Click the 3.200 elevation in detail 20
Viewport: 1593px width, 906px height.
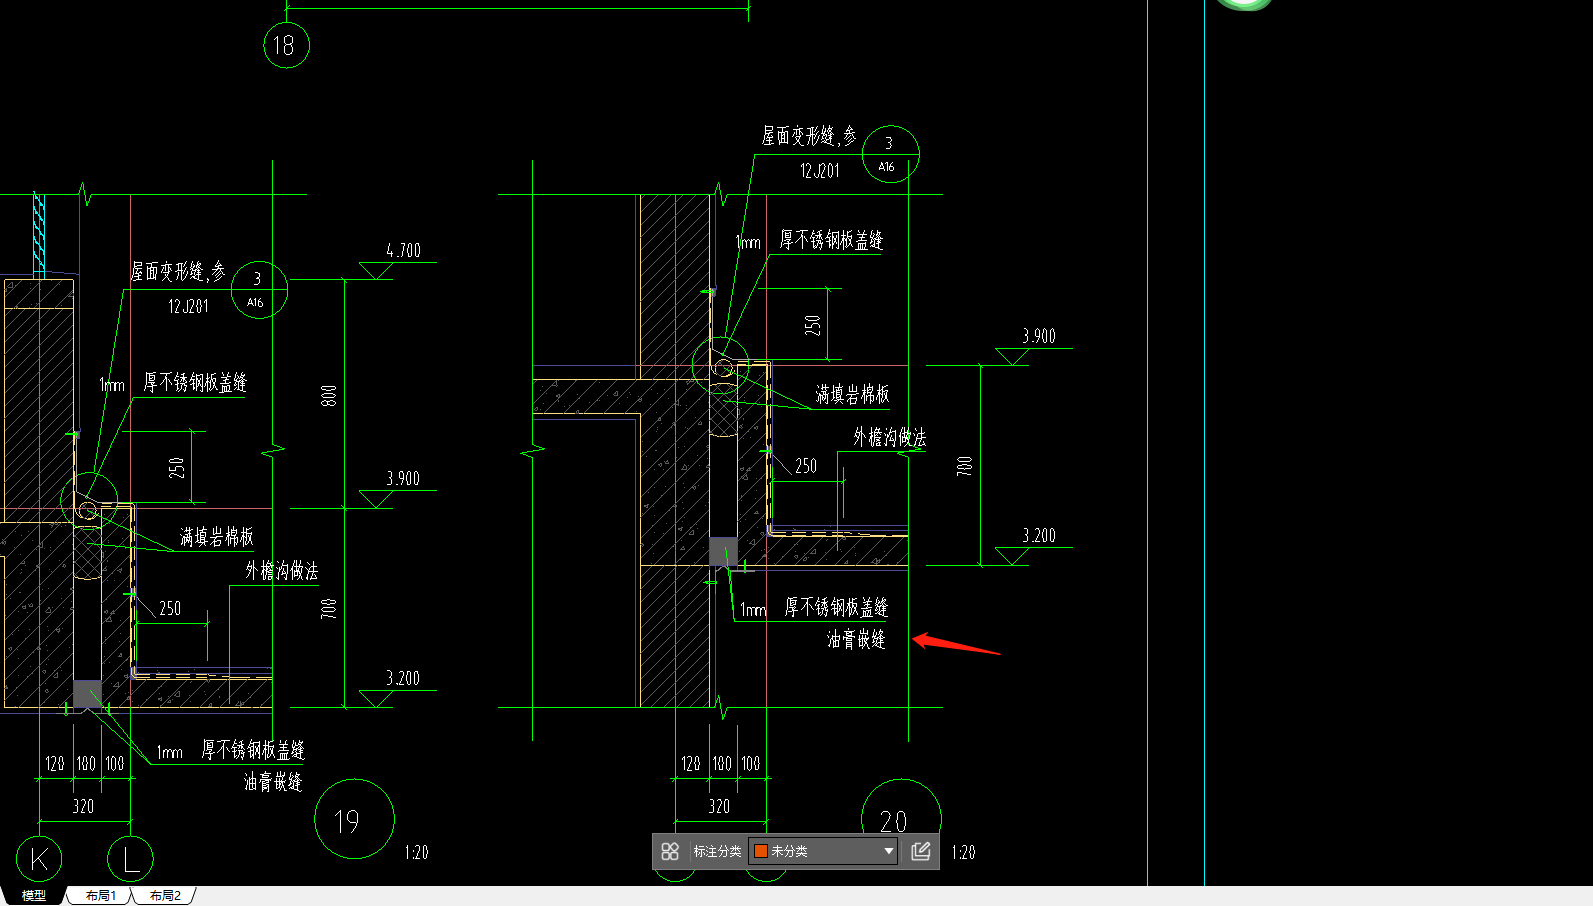1038,536
